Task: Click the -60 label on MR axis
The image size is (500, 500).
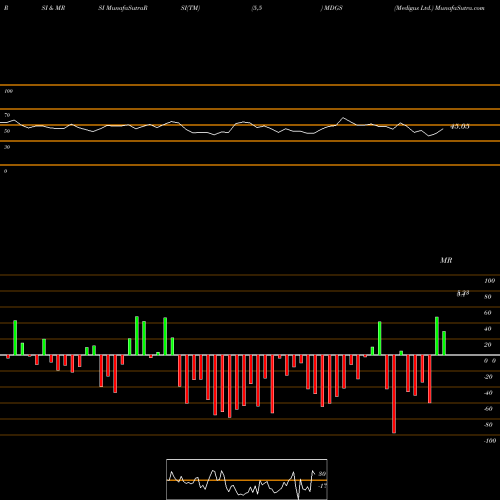Action: coord(488,409)
